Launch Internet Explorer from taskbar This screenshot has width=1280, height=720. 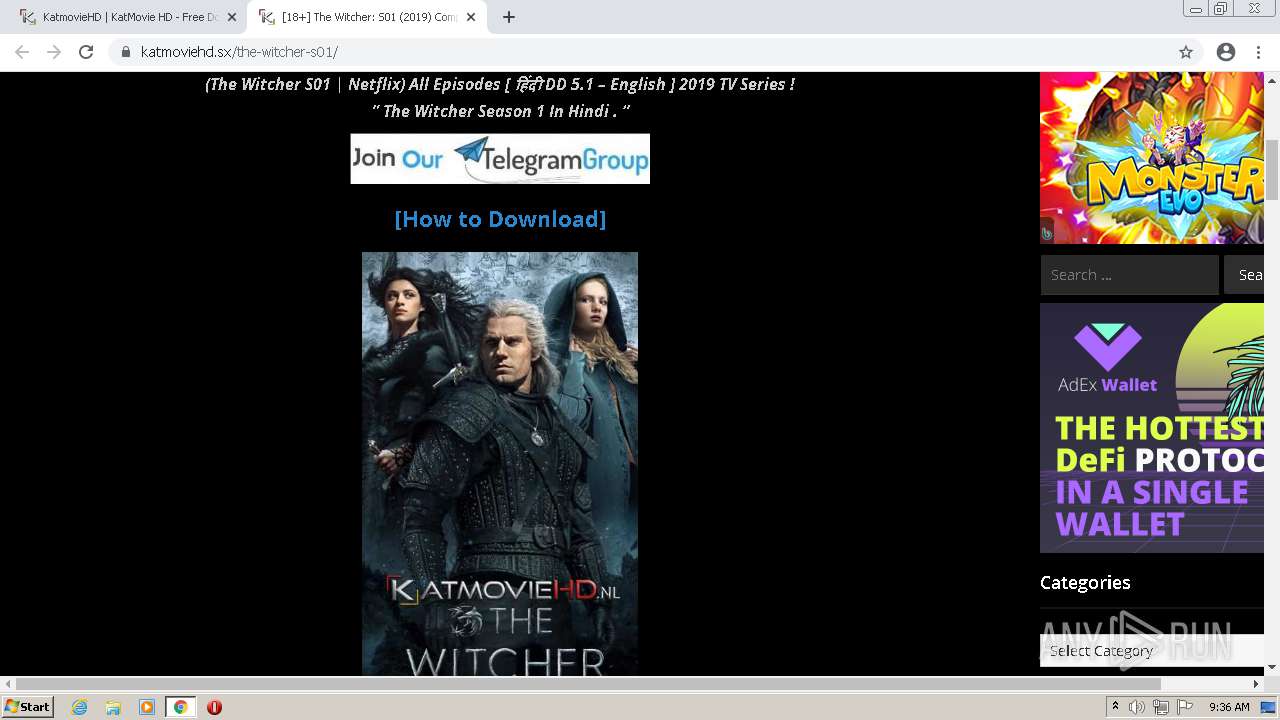[79, 707]
